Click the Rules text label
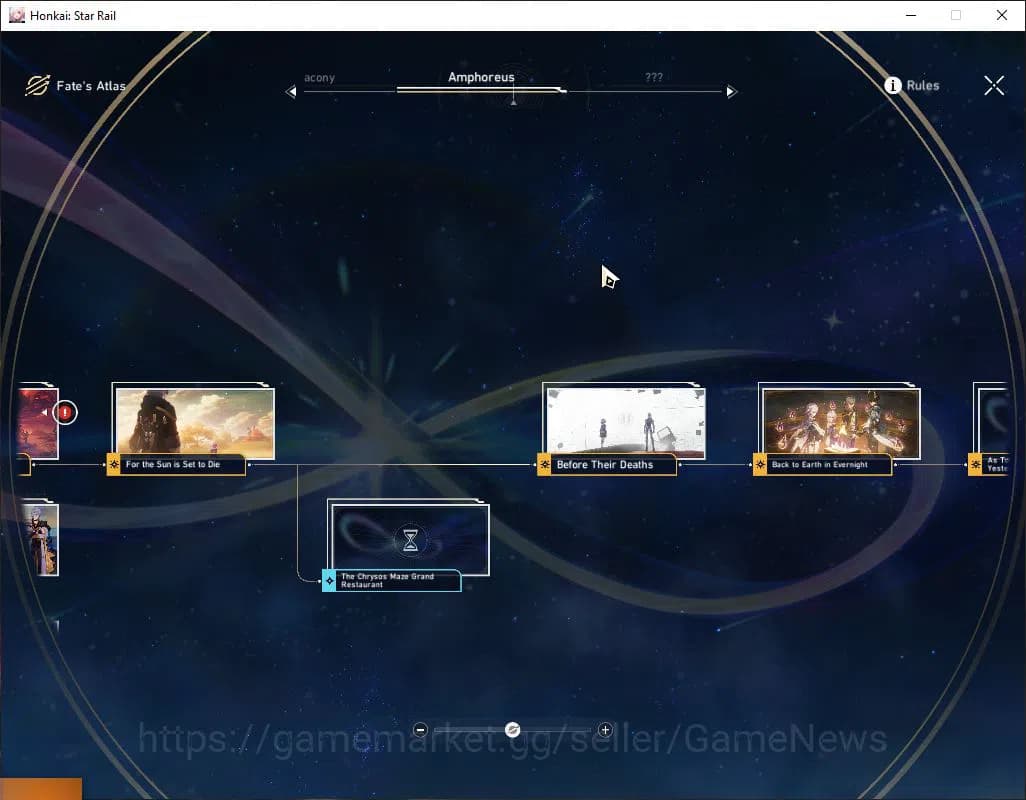The height and width of the screenshot is (800, 1026). [x=923, y=86]
